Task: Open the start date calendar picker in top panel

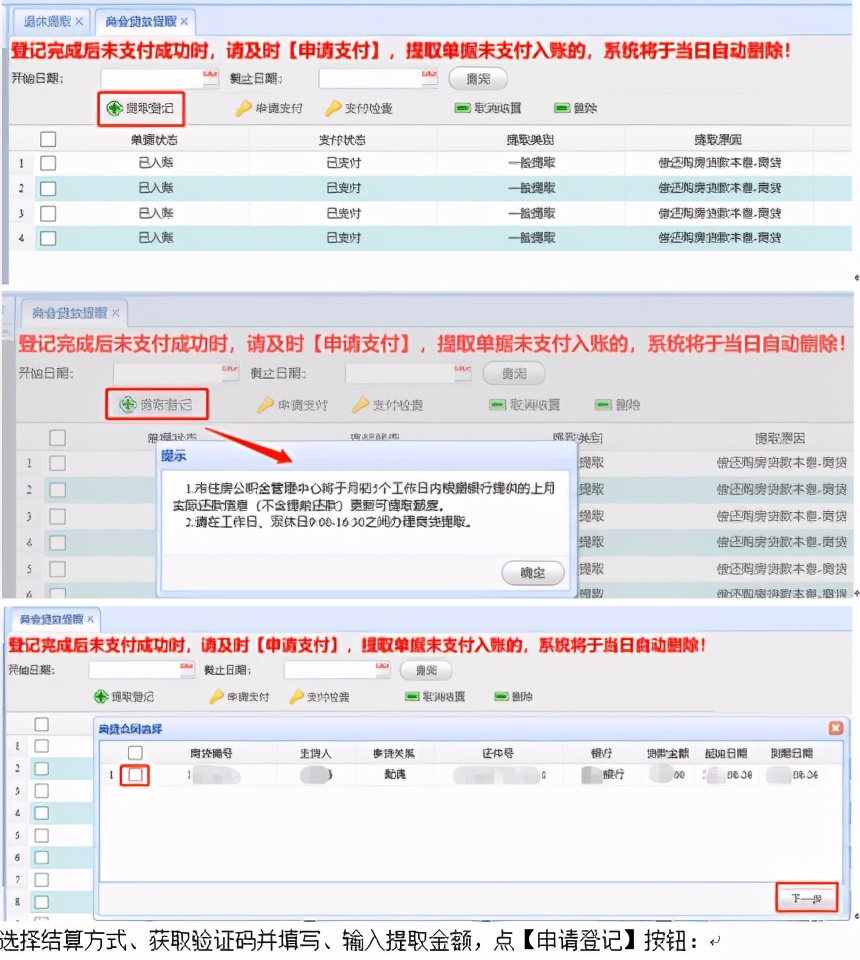Action: coord(210,76)
